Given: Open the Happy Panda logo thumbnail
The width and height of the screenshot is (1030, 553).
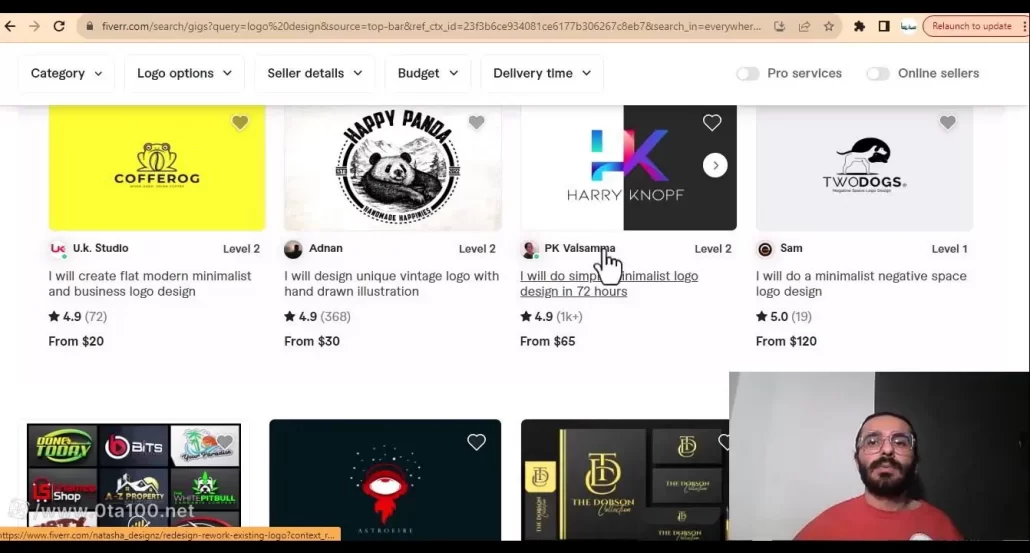Looking at the screenshot, I should (393, 167).
